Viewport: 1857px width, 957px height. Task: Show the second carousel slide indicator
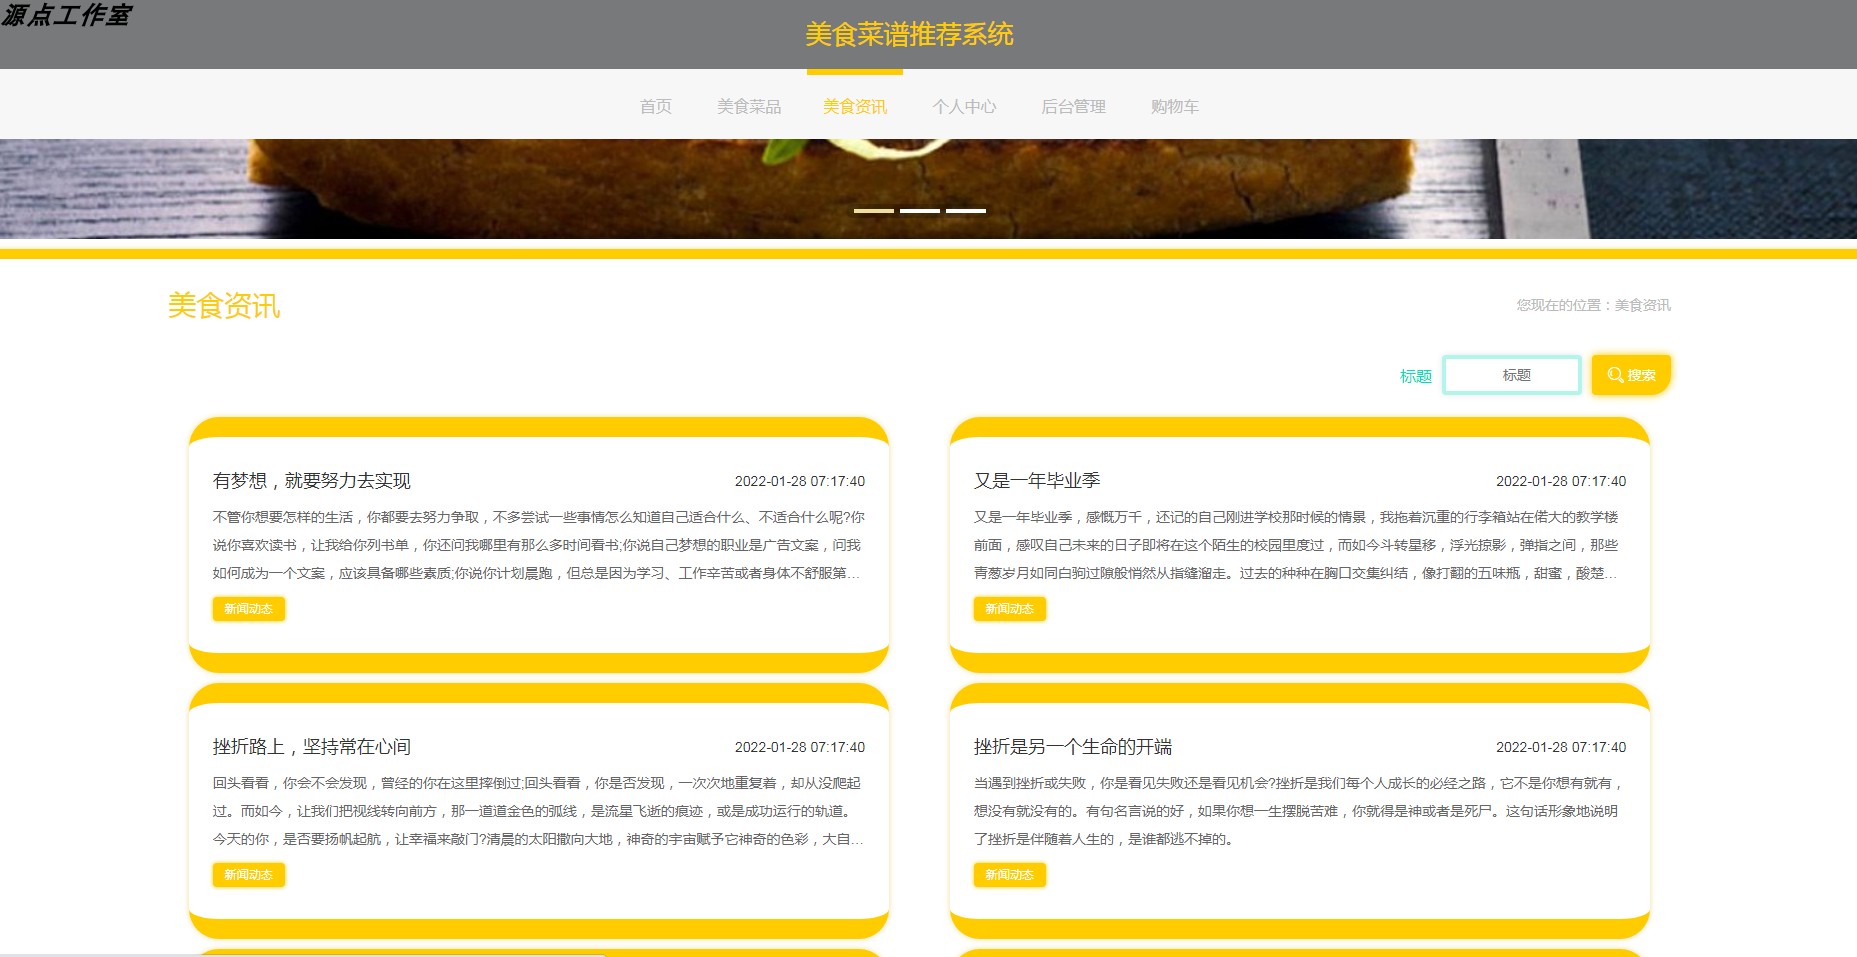[x=920, y=211]
